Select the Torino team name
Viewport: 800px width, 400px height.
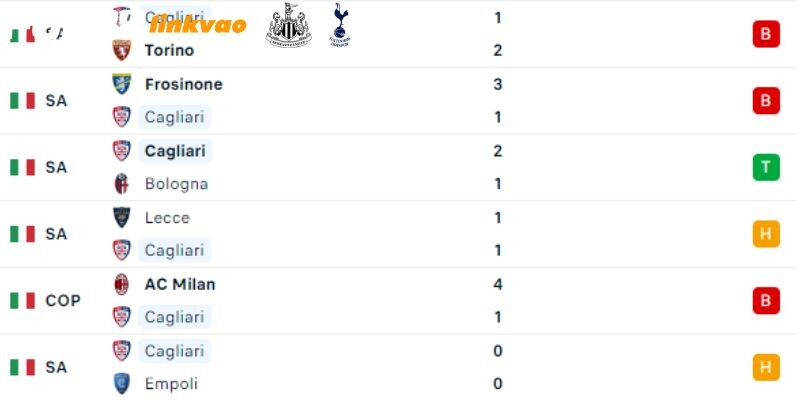pyautogui.click(x=169, y=51)
